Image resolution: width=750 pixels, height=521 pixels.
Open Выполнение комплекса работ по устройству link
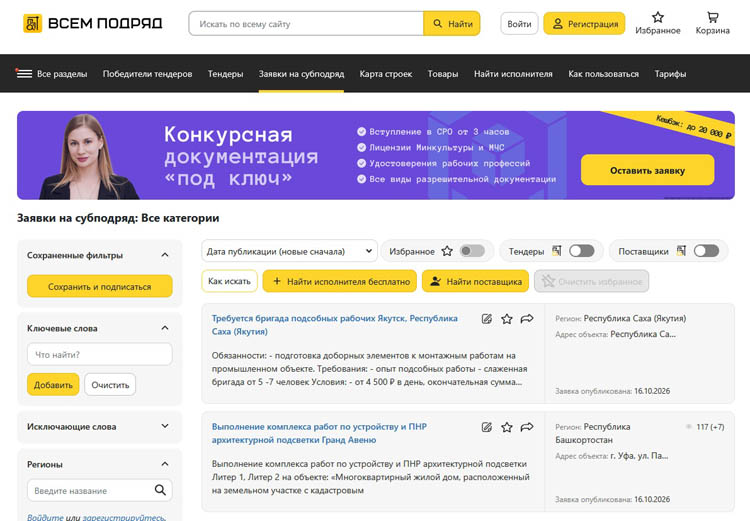pos(319,433)
